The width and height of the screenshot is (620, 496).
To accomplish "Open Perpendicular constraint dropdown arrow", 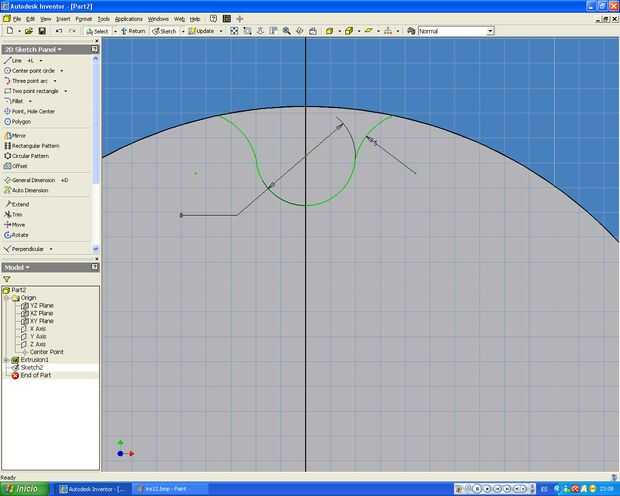I will 51,249.
